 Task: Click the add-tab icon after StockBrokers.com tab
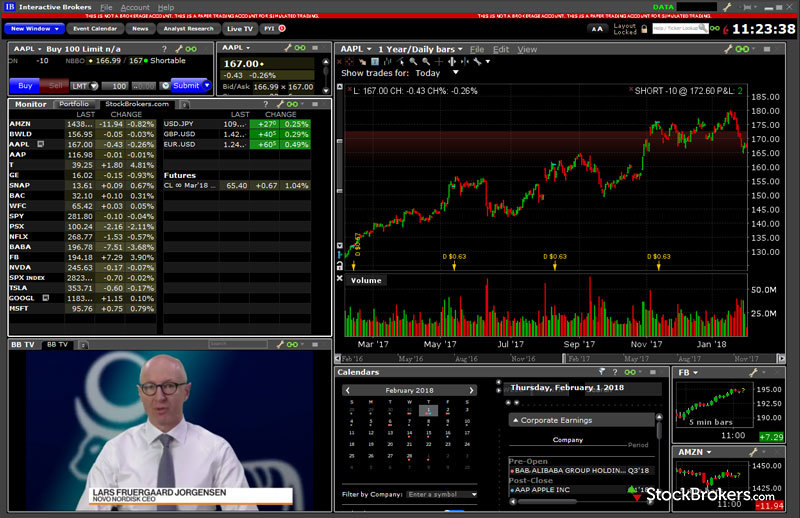tap(184, 105)
